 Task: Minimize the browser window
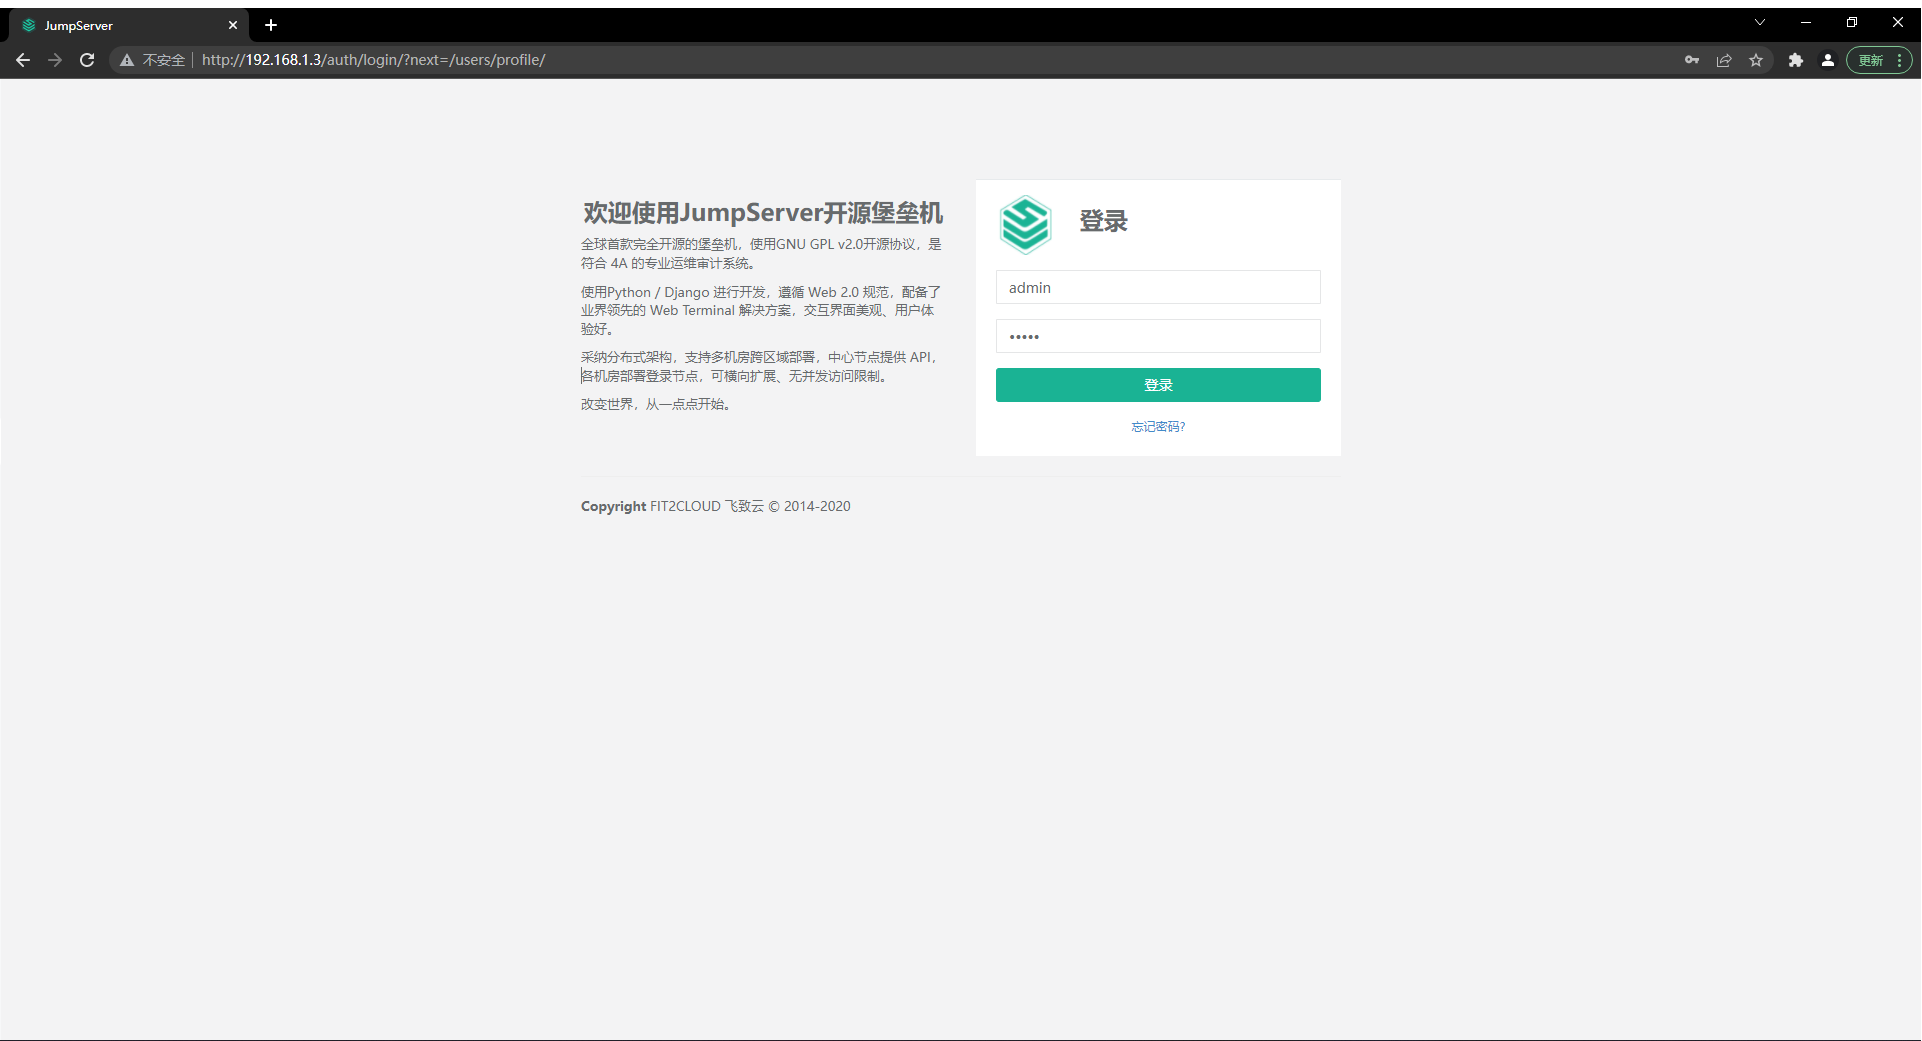tap(1806, 22)
